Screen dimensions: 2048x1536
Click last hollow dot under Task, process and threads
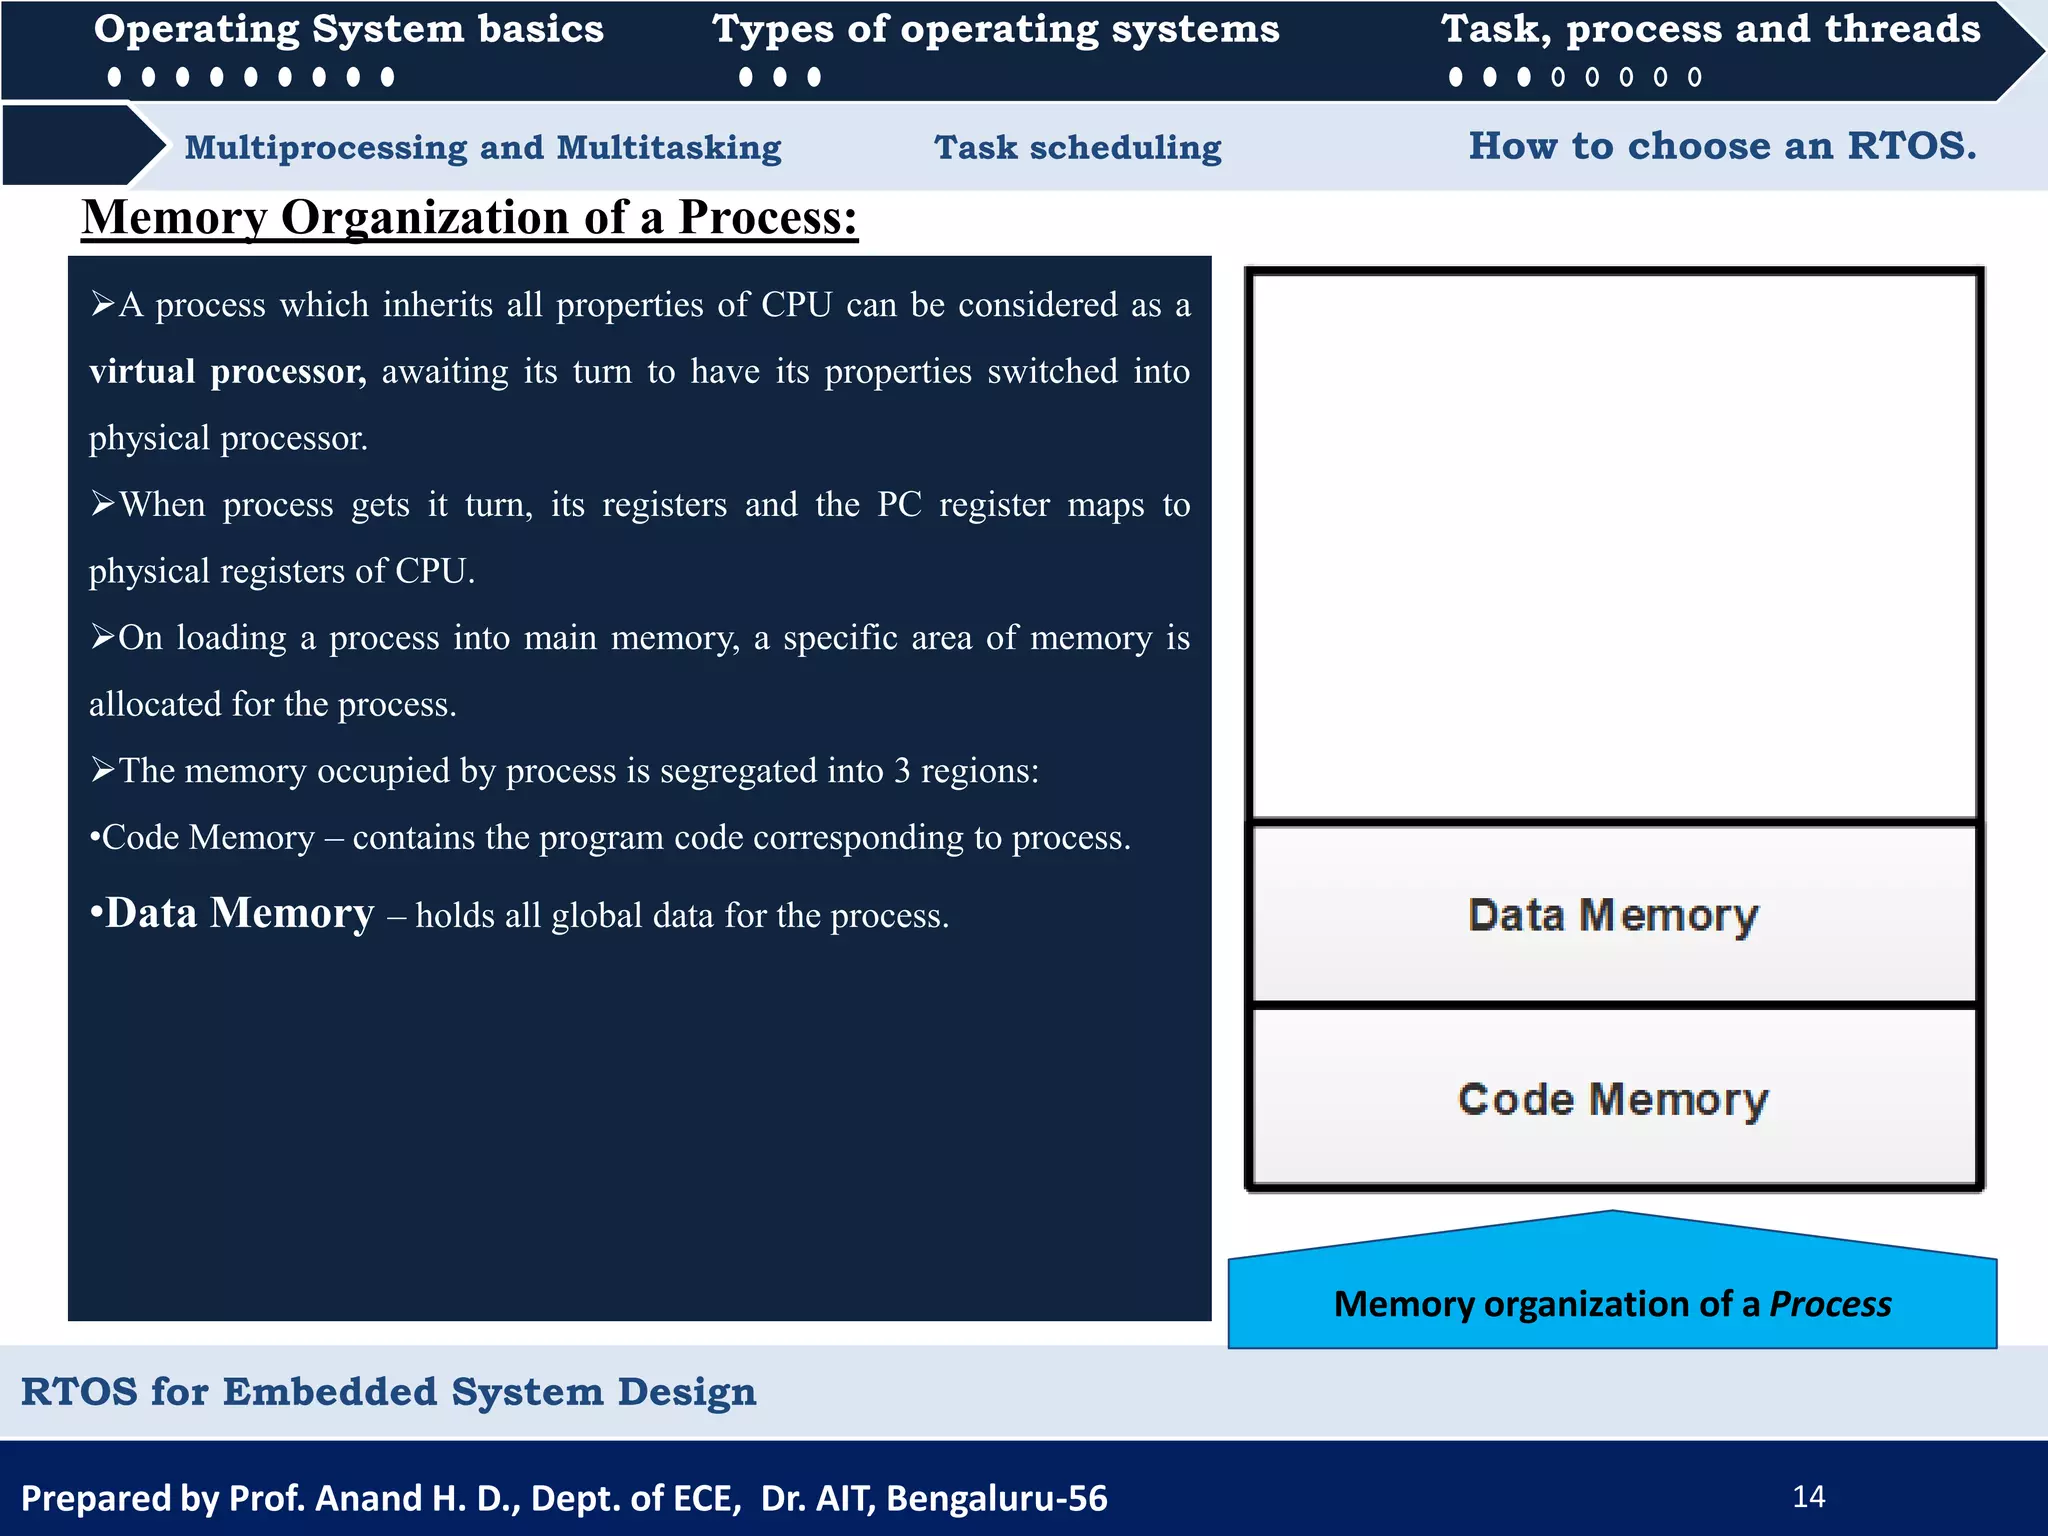[1694, 77]
